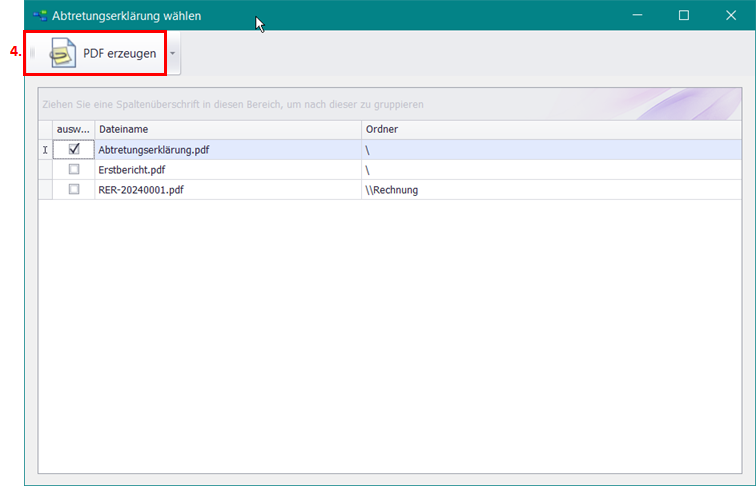
Task: Select the RER-20240001.pdf file entry
Action: tap(141, 190)
